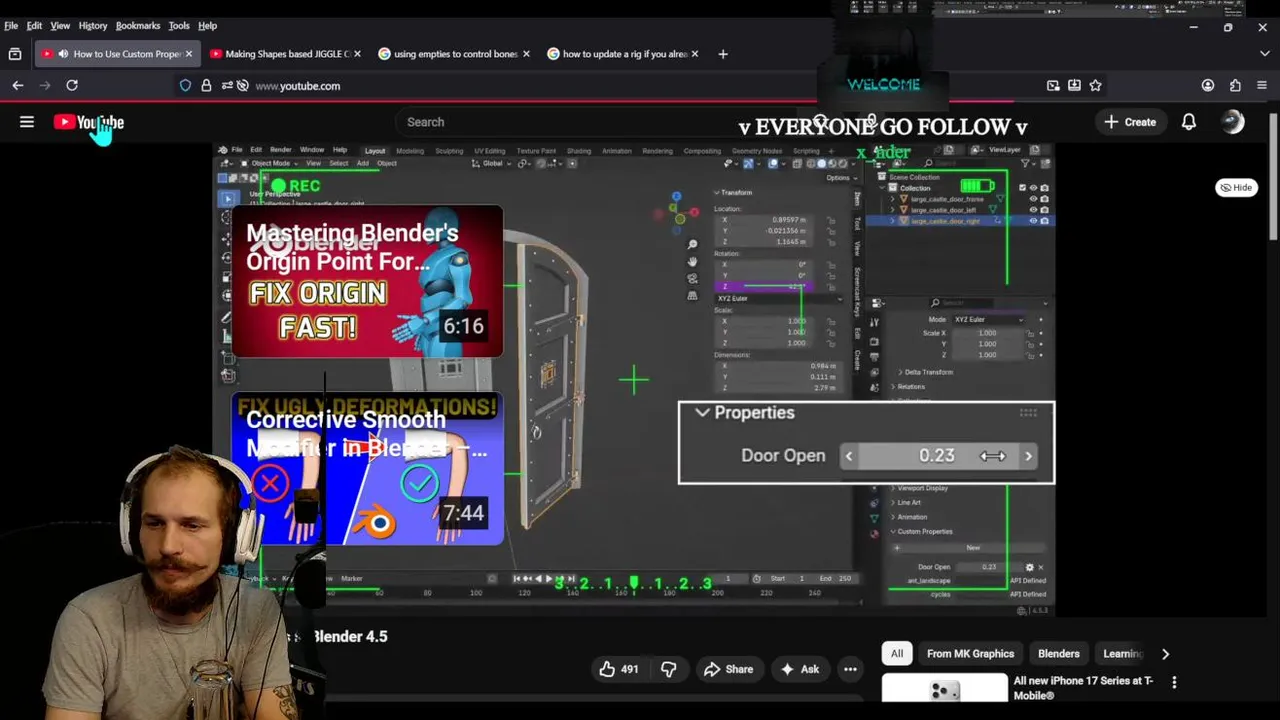Toggle Collection exclude checkbox in Blender outliner
Screen dimensions: 1280x720
1022,187
